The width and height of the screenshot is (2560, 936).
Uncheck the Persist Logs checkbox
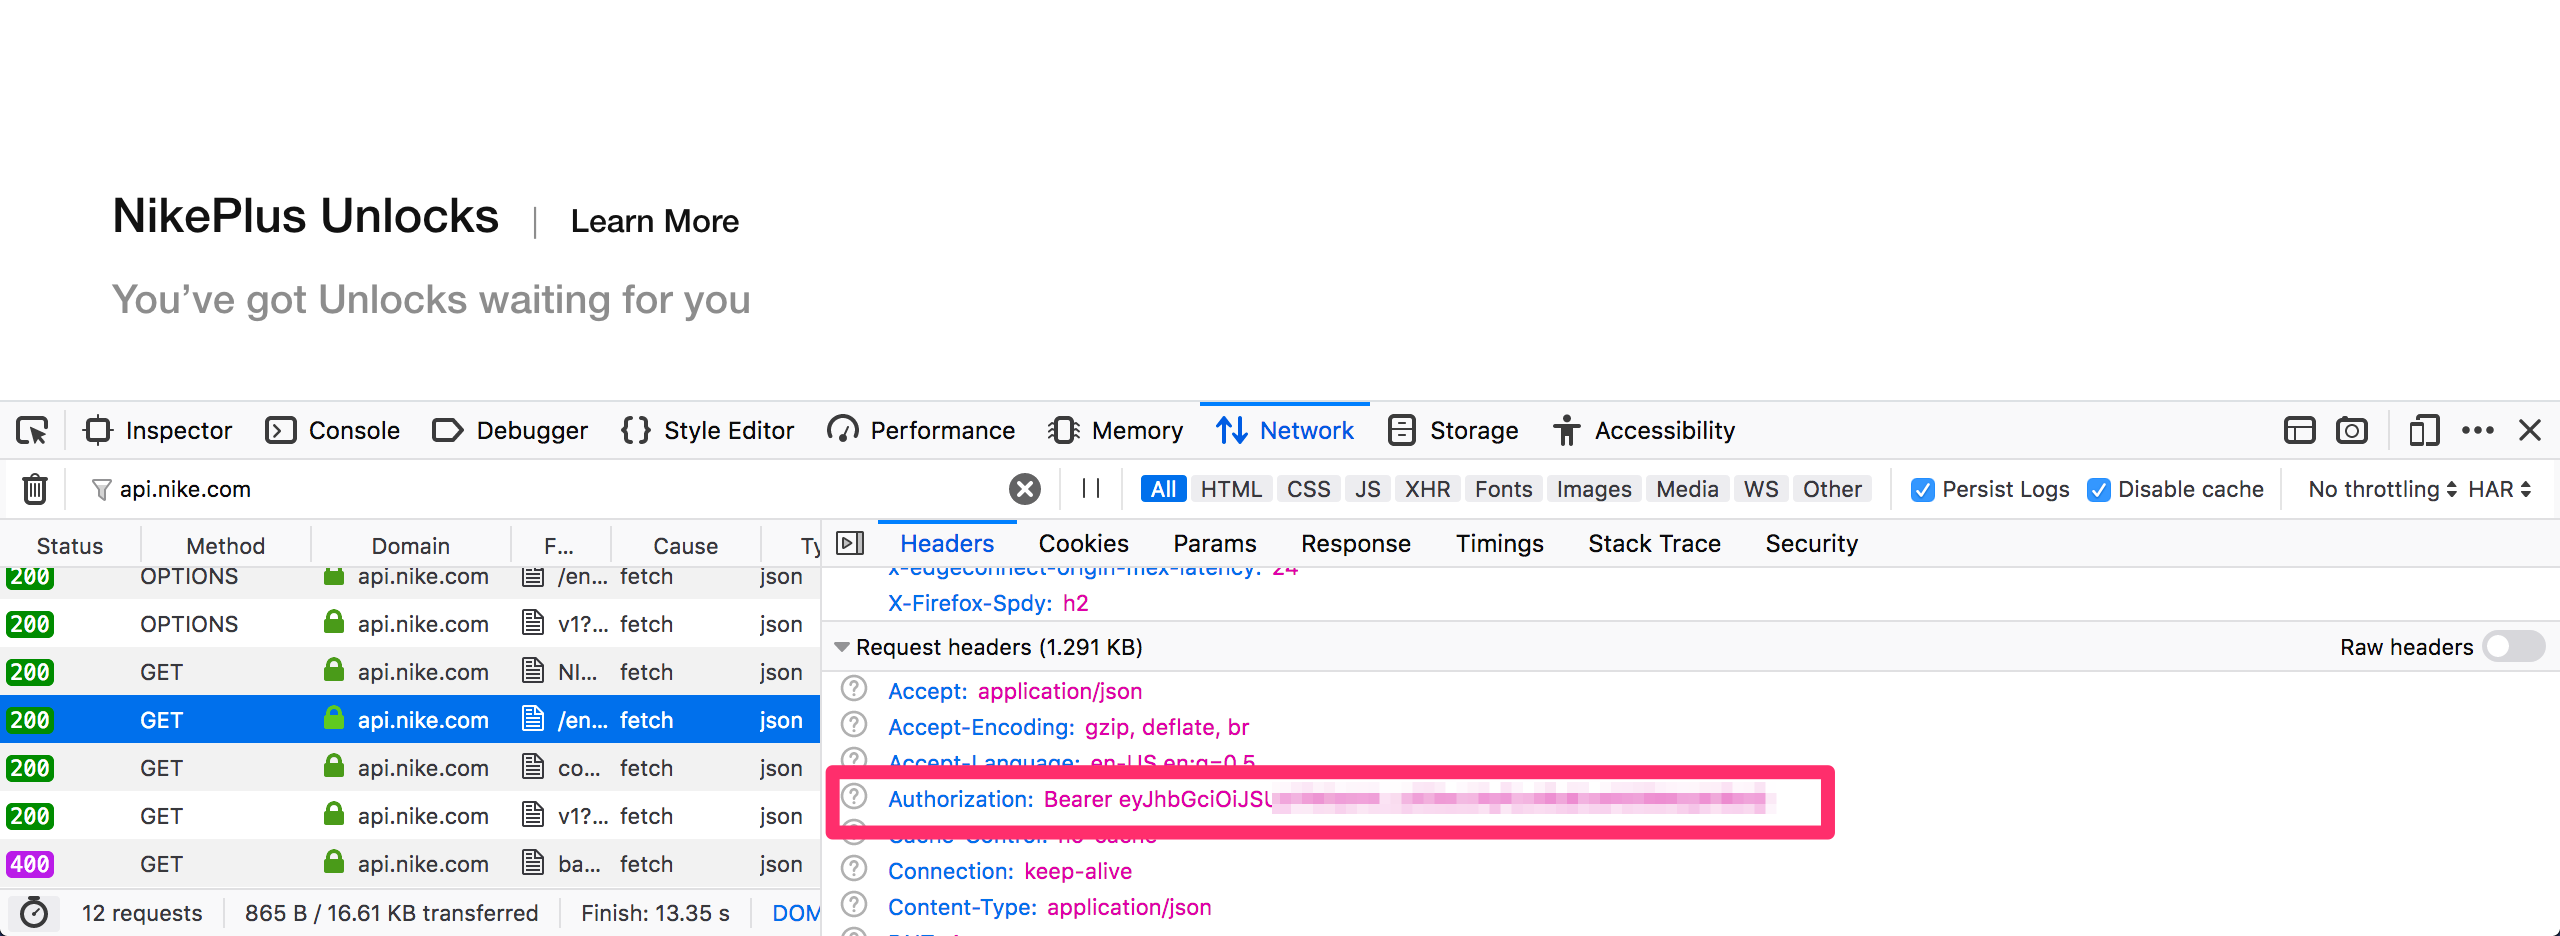[1922, 490]
